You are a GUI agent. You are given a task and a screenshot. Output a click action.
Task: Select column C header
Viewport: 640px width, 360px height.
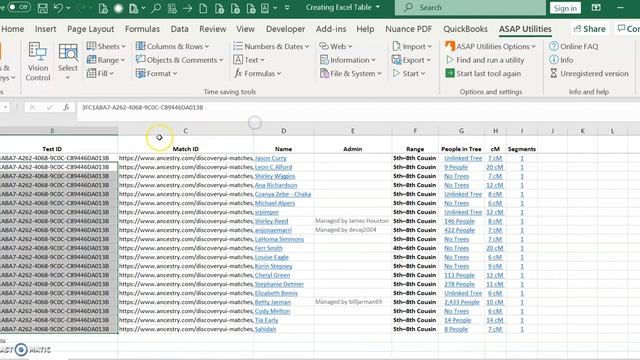(185, 131)
